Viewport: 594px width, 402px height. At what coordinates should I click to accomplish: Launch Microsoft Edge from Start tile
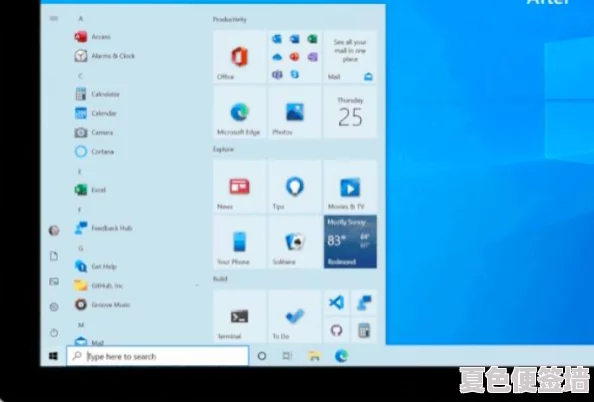pyautogui.click(x=239, y=113)
